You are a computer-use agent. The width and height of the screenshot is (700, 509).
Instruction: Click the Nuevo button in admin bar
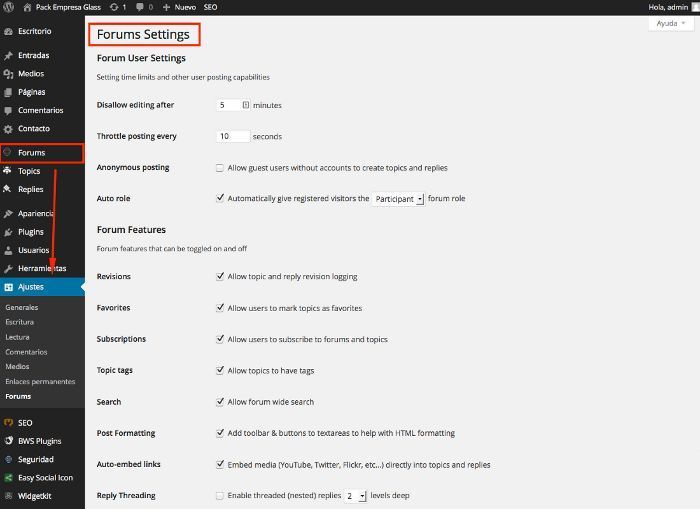click(179, 7)
